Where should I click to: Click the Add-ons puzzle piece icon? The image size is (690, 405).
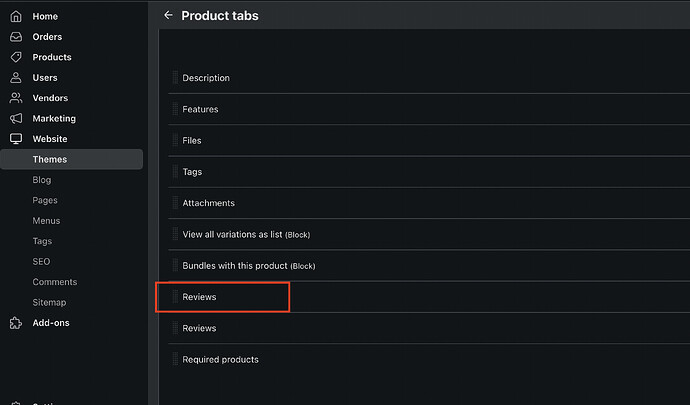click(15, 323)
